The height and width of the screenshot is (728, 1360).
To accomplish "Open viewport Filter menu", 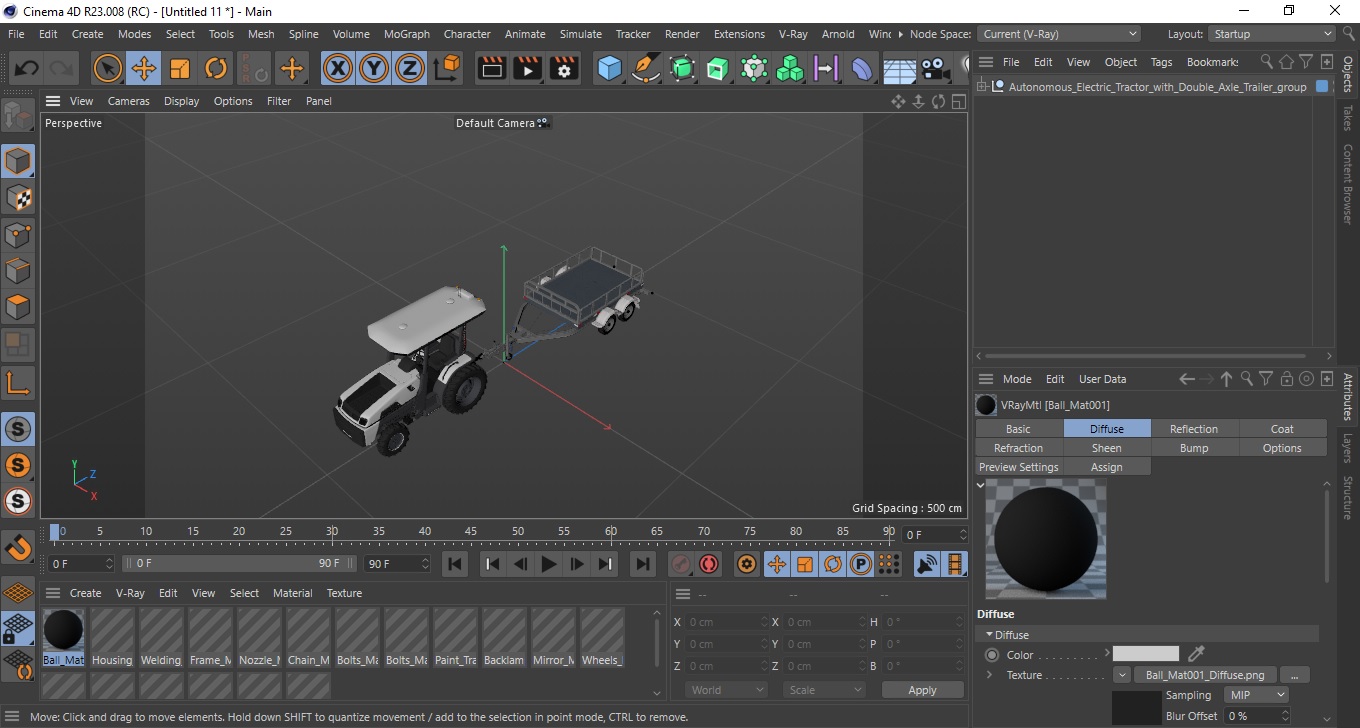I will (x=279, y=101).
